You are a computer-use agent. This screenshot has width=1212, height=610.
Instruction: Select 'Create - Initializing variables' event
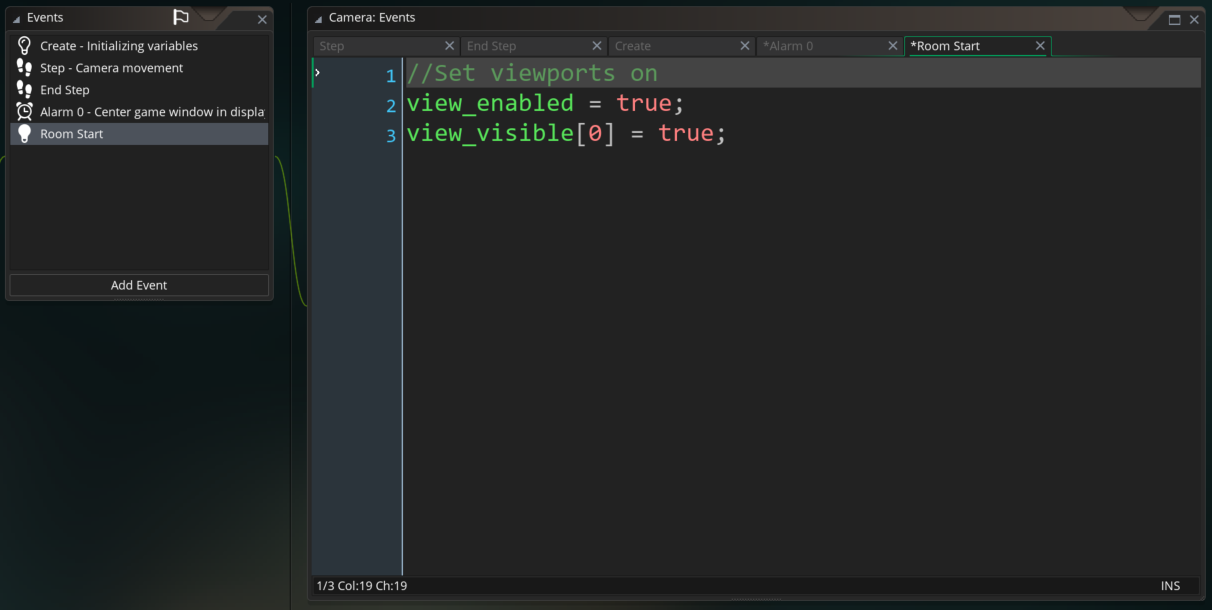(x=139, y=46)
